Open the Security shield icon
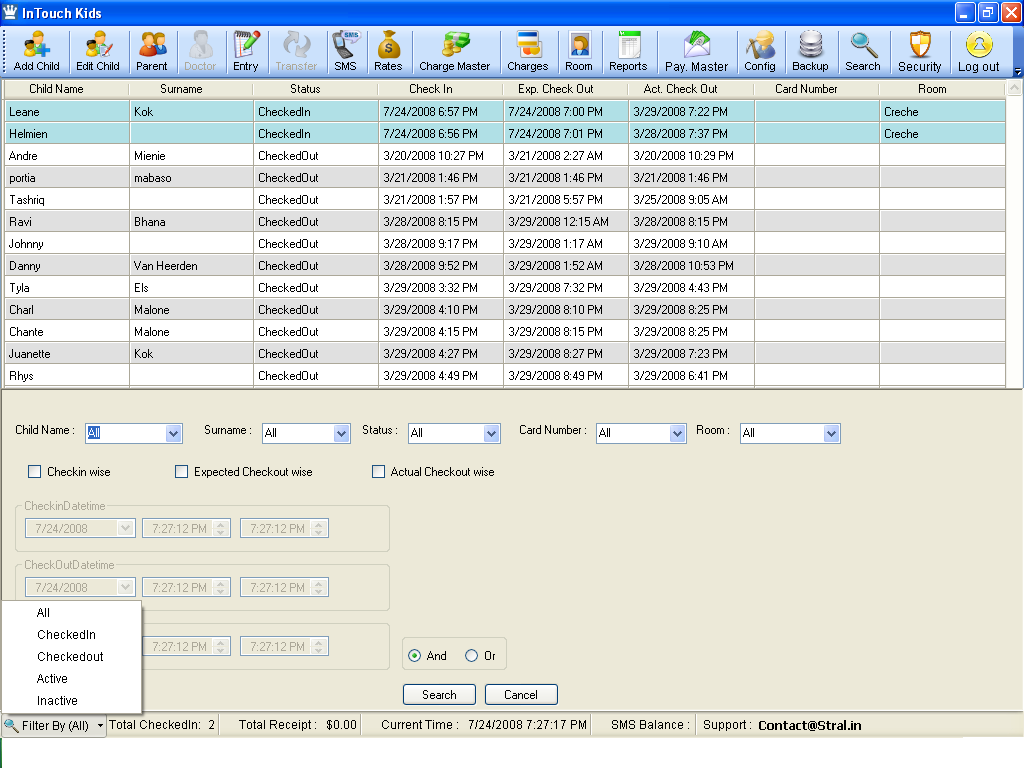 [x=920, y=51]
